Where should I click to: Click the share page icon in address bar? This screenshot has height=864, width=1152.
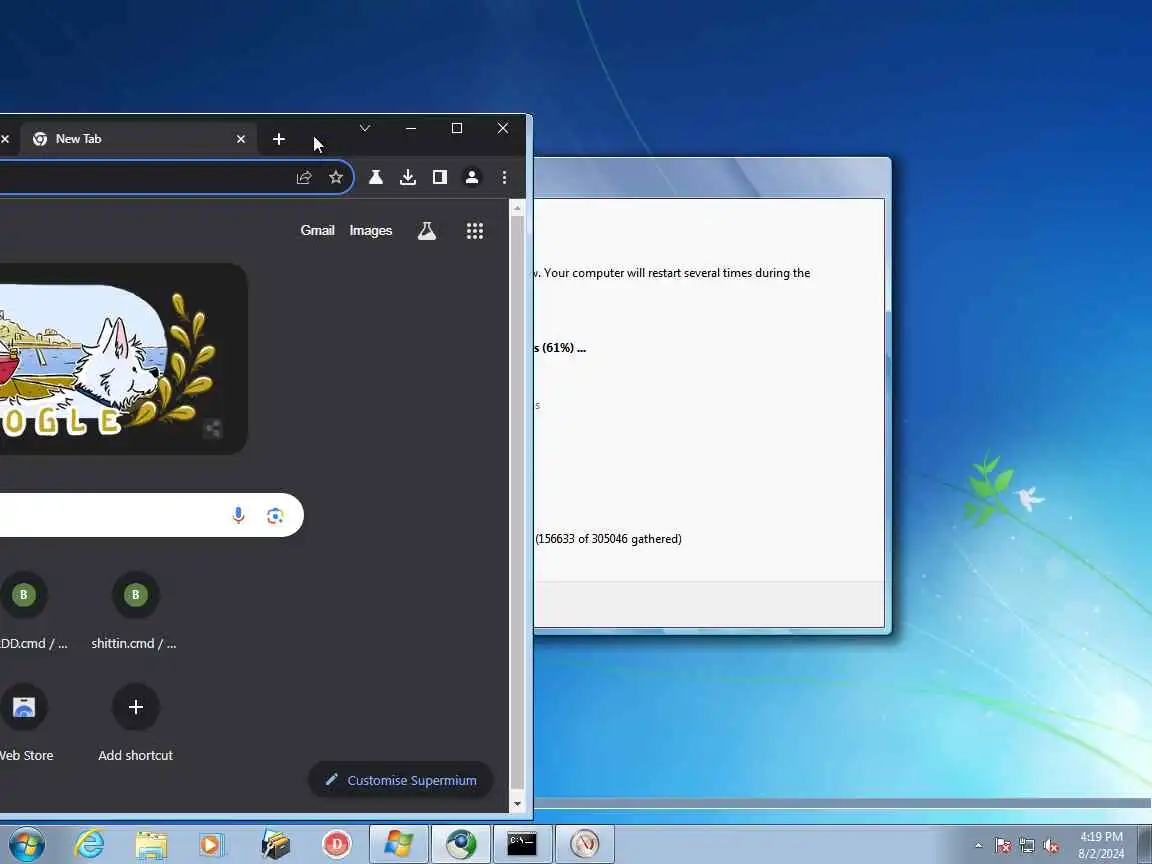click(303, 177)
